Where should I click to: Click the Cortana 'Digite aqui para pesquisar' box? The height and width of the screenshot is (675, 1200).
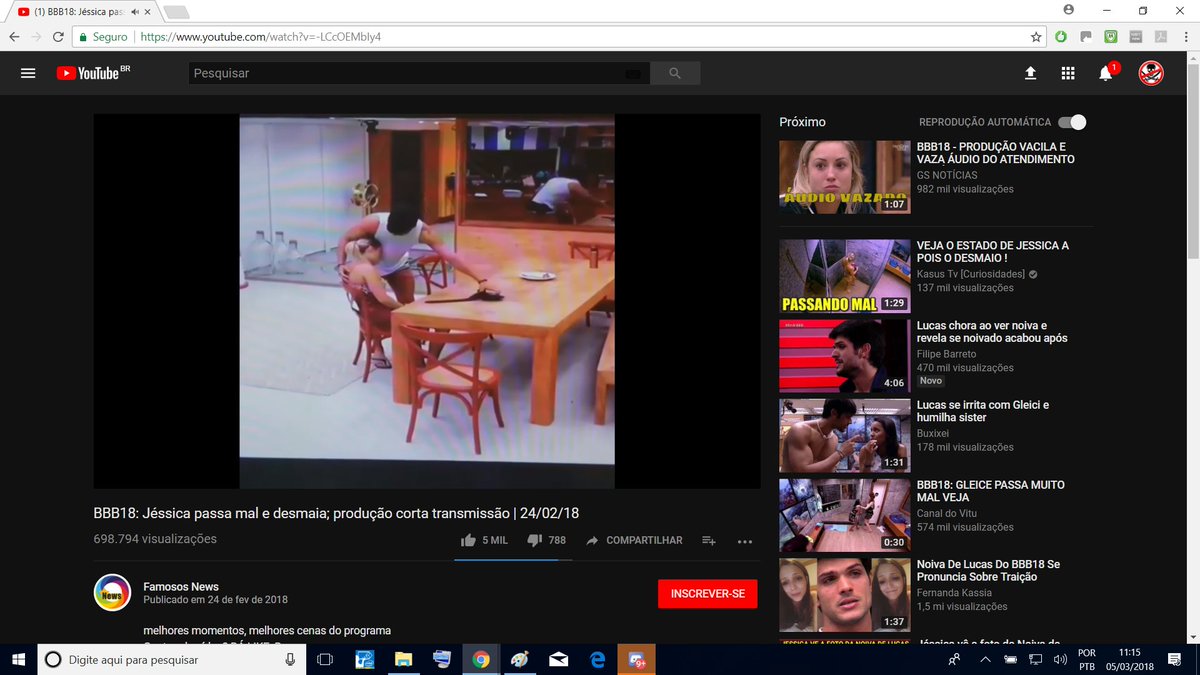(170, 659)
